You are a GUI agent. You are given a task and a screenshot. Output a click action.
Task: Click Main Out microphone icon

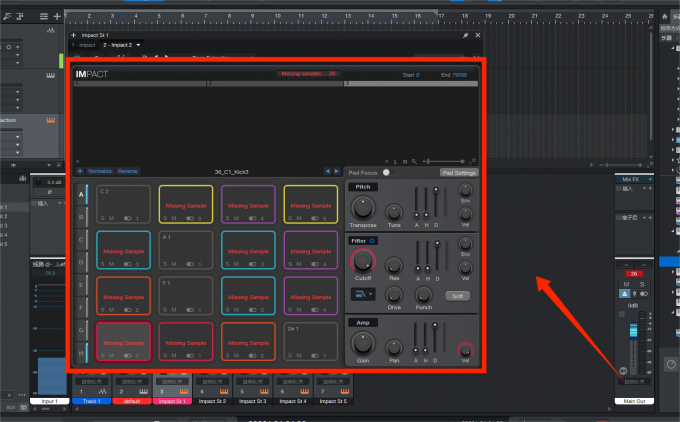pyautogui.click(x=634, y=294)
